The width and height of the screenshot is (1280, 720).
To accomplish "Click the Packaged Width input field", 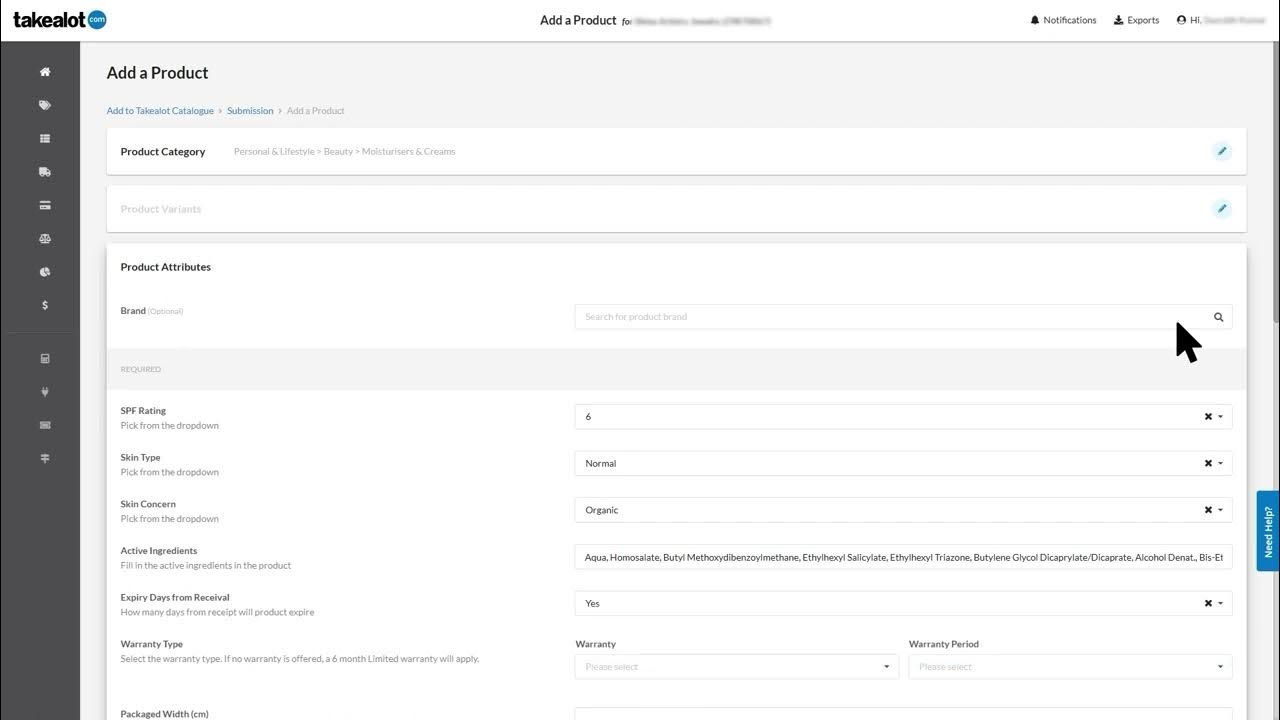I will pos(903,714).
